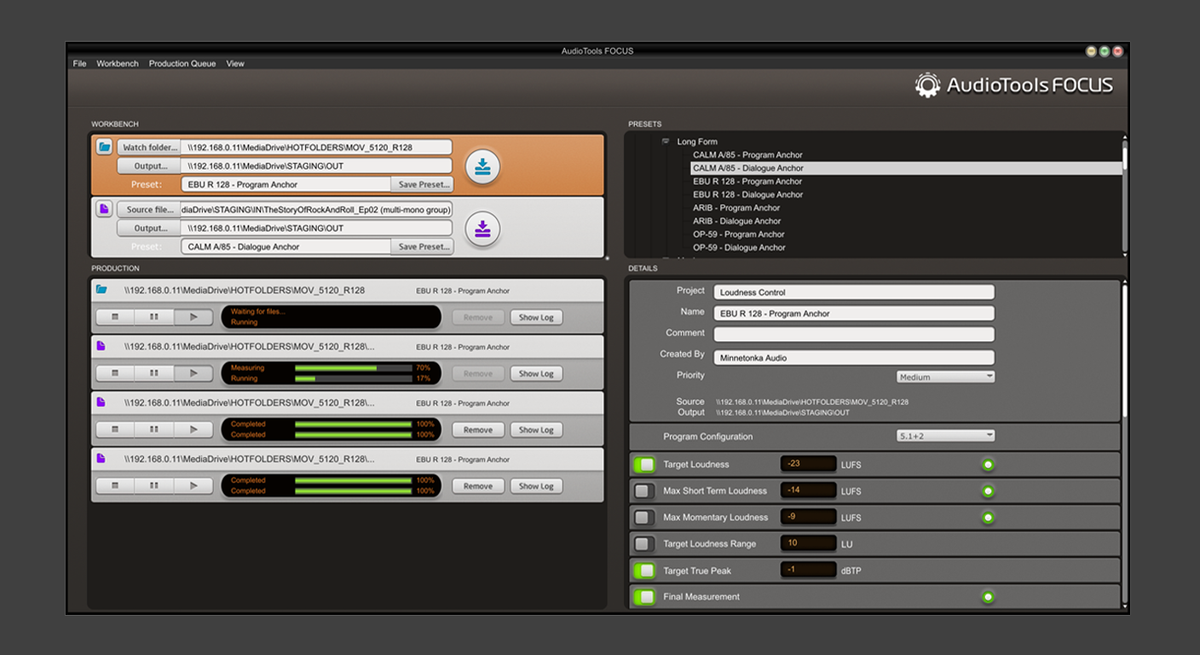Click the Running 17% progress bar
Image resolution: width=1200 pixels, height=655 pixels.
[x=353, y=379]
